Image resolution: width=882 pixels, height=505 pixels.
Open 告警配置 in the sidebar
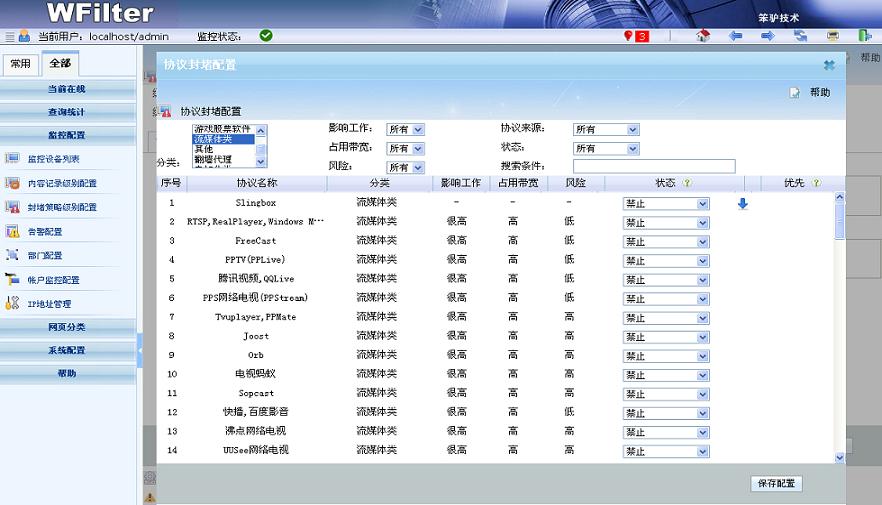[46, 231]
